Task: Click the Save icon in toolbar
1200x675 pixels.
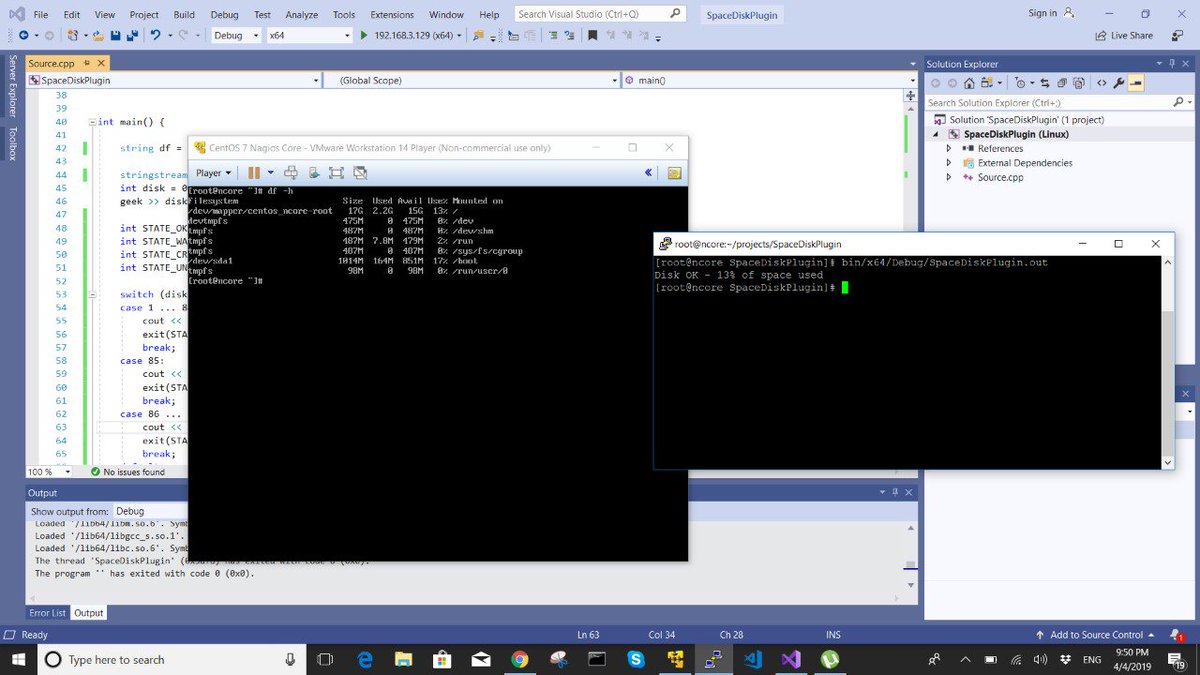Action: 116,35
